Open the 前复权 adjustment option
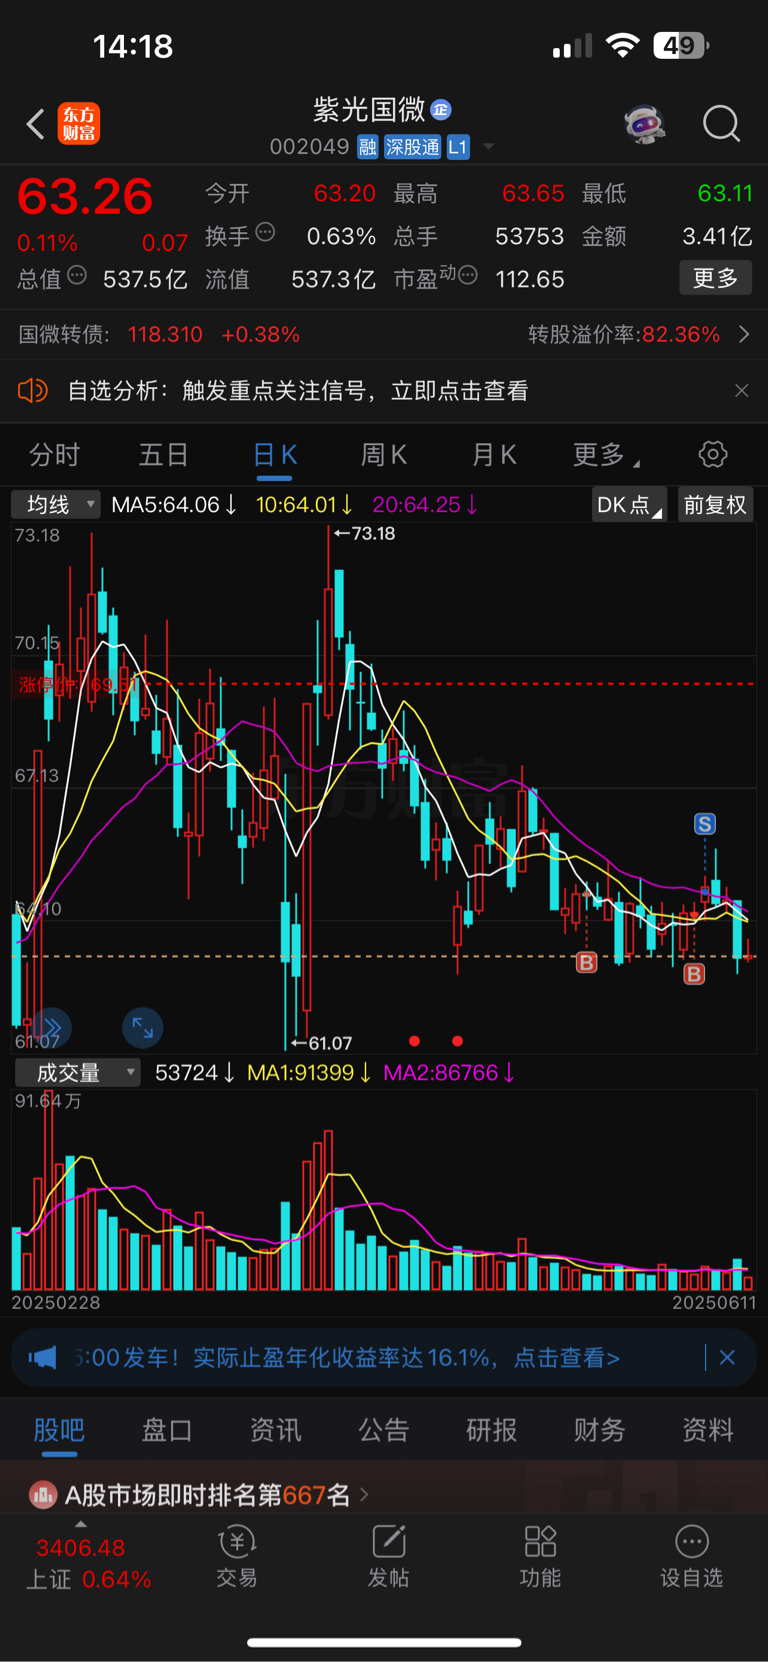Screen dimensions: 768x1662 (715, 505)
